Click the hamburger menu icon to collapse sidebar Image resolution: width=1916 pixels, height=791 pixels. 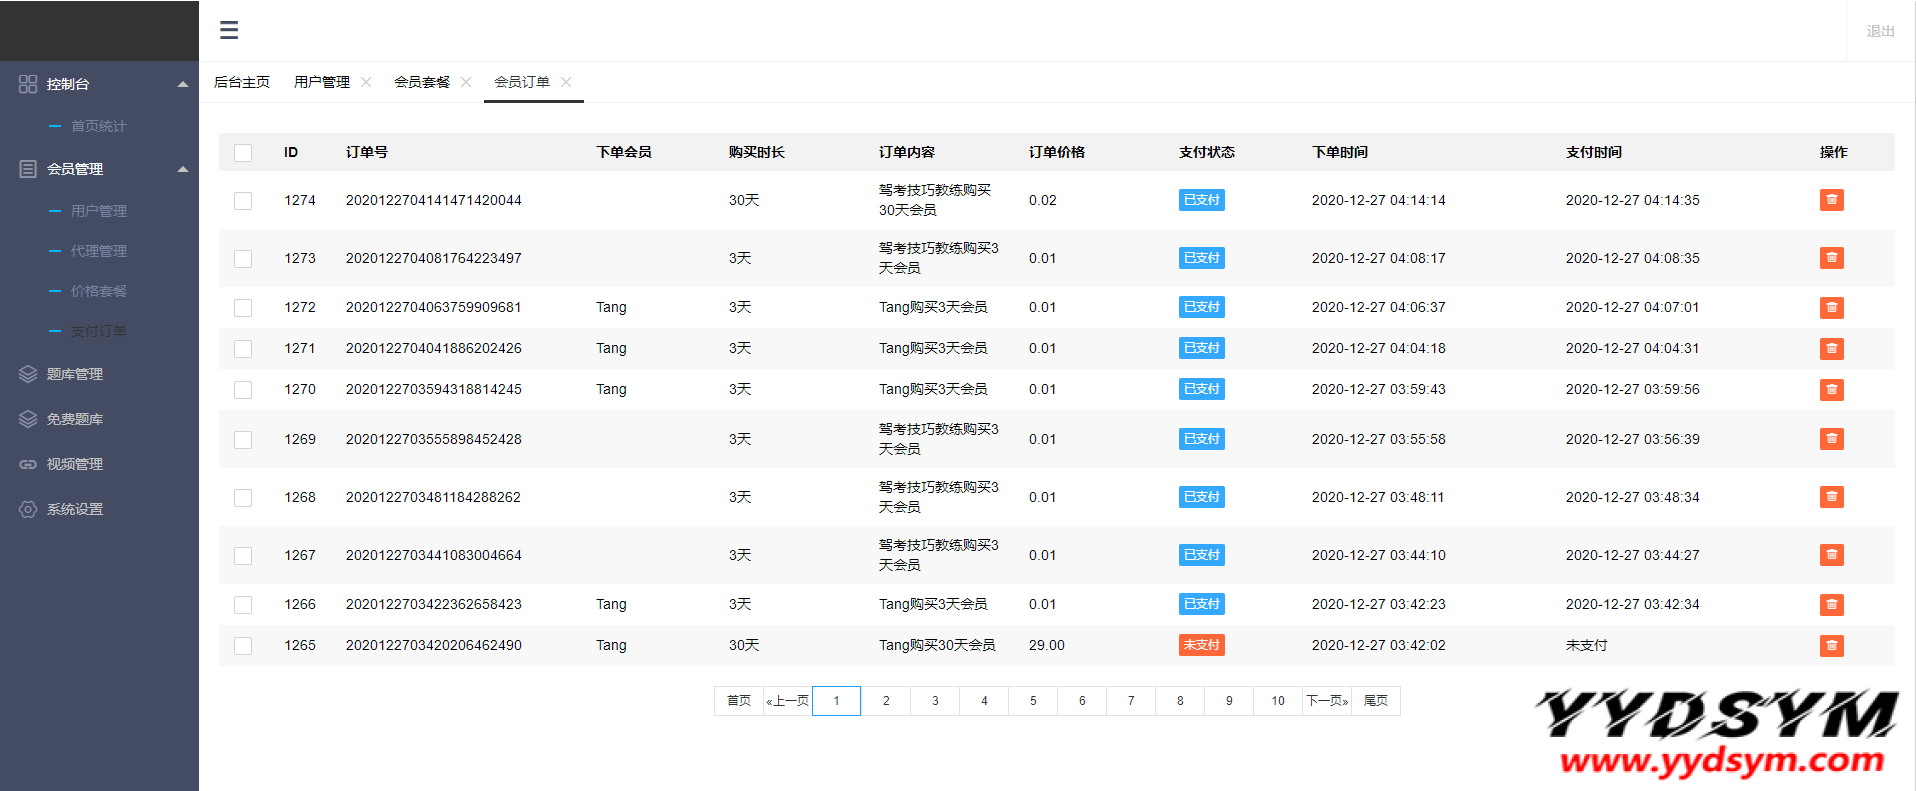(229, 30)
